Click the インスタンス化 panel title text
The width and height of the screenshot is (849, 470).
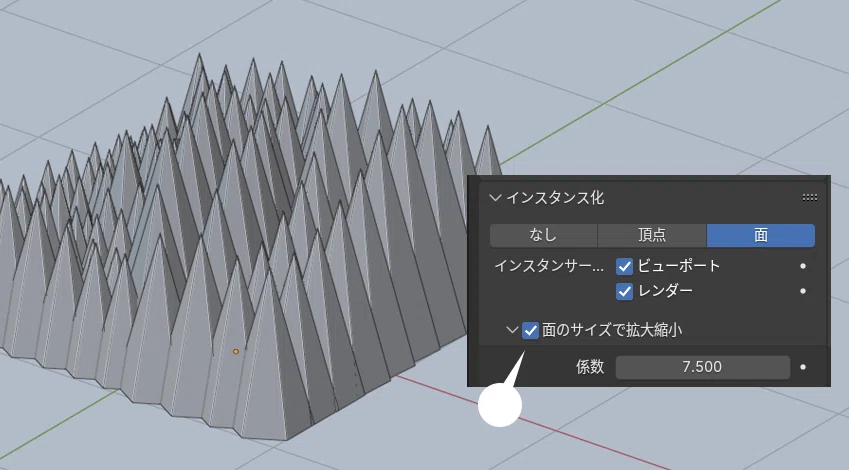coord(555,198)
